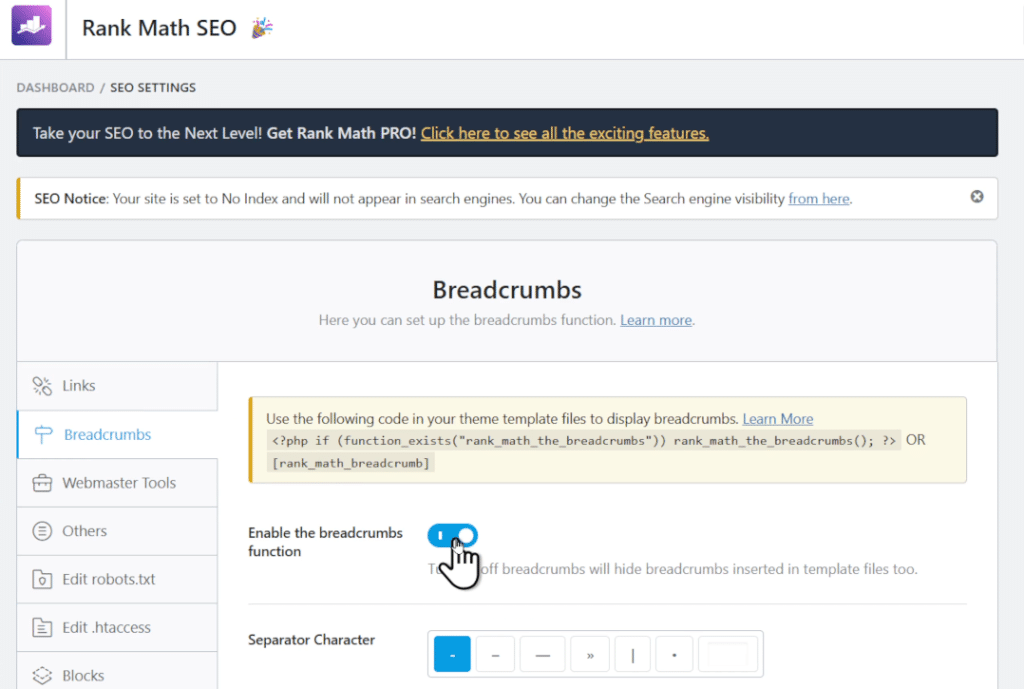
Task: Select the long em-dash separator character
Action: point(542,653)
